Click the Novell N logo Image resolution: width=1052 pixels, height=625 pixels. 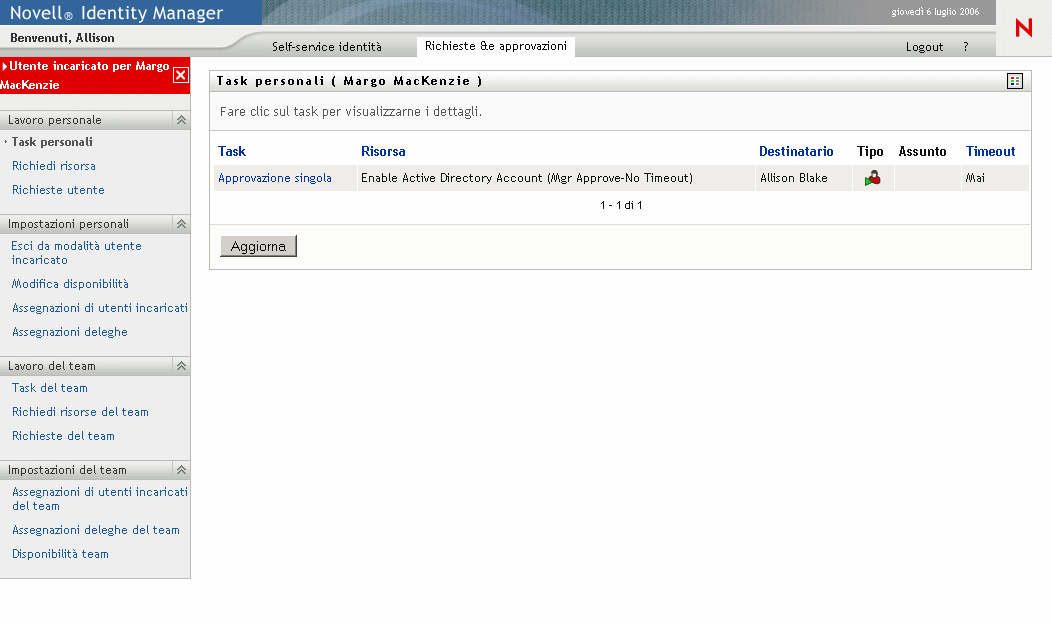coord(1023,29)
